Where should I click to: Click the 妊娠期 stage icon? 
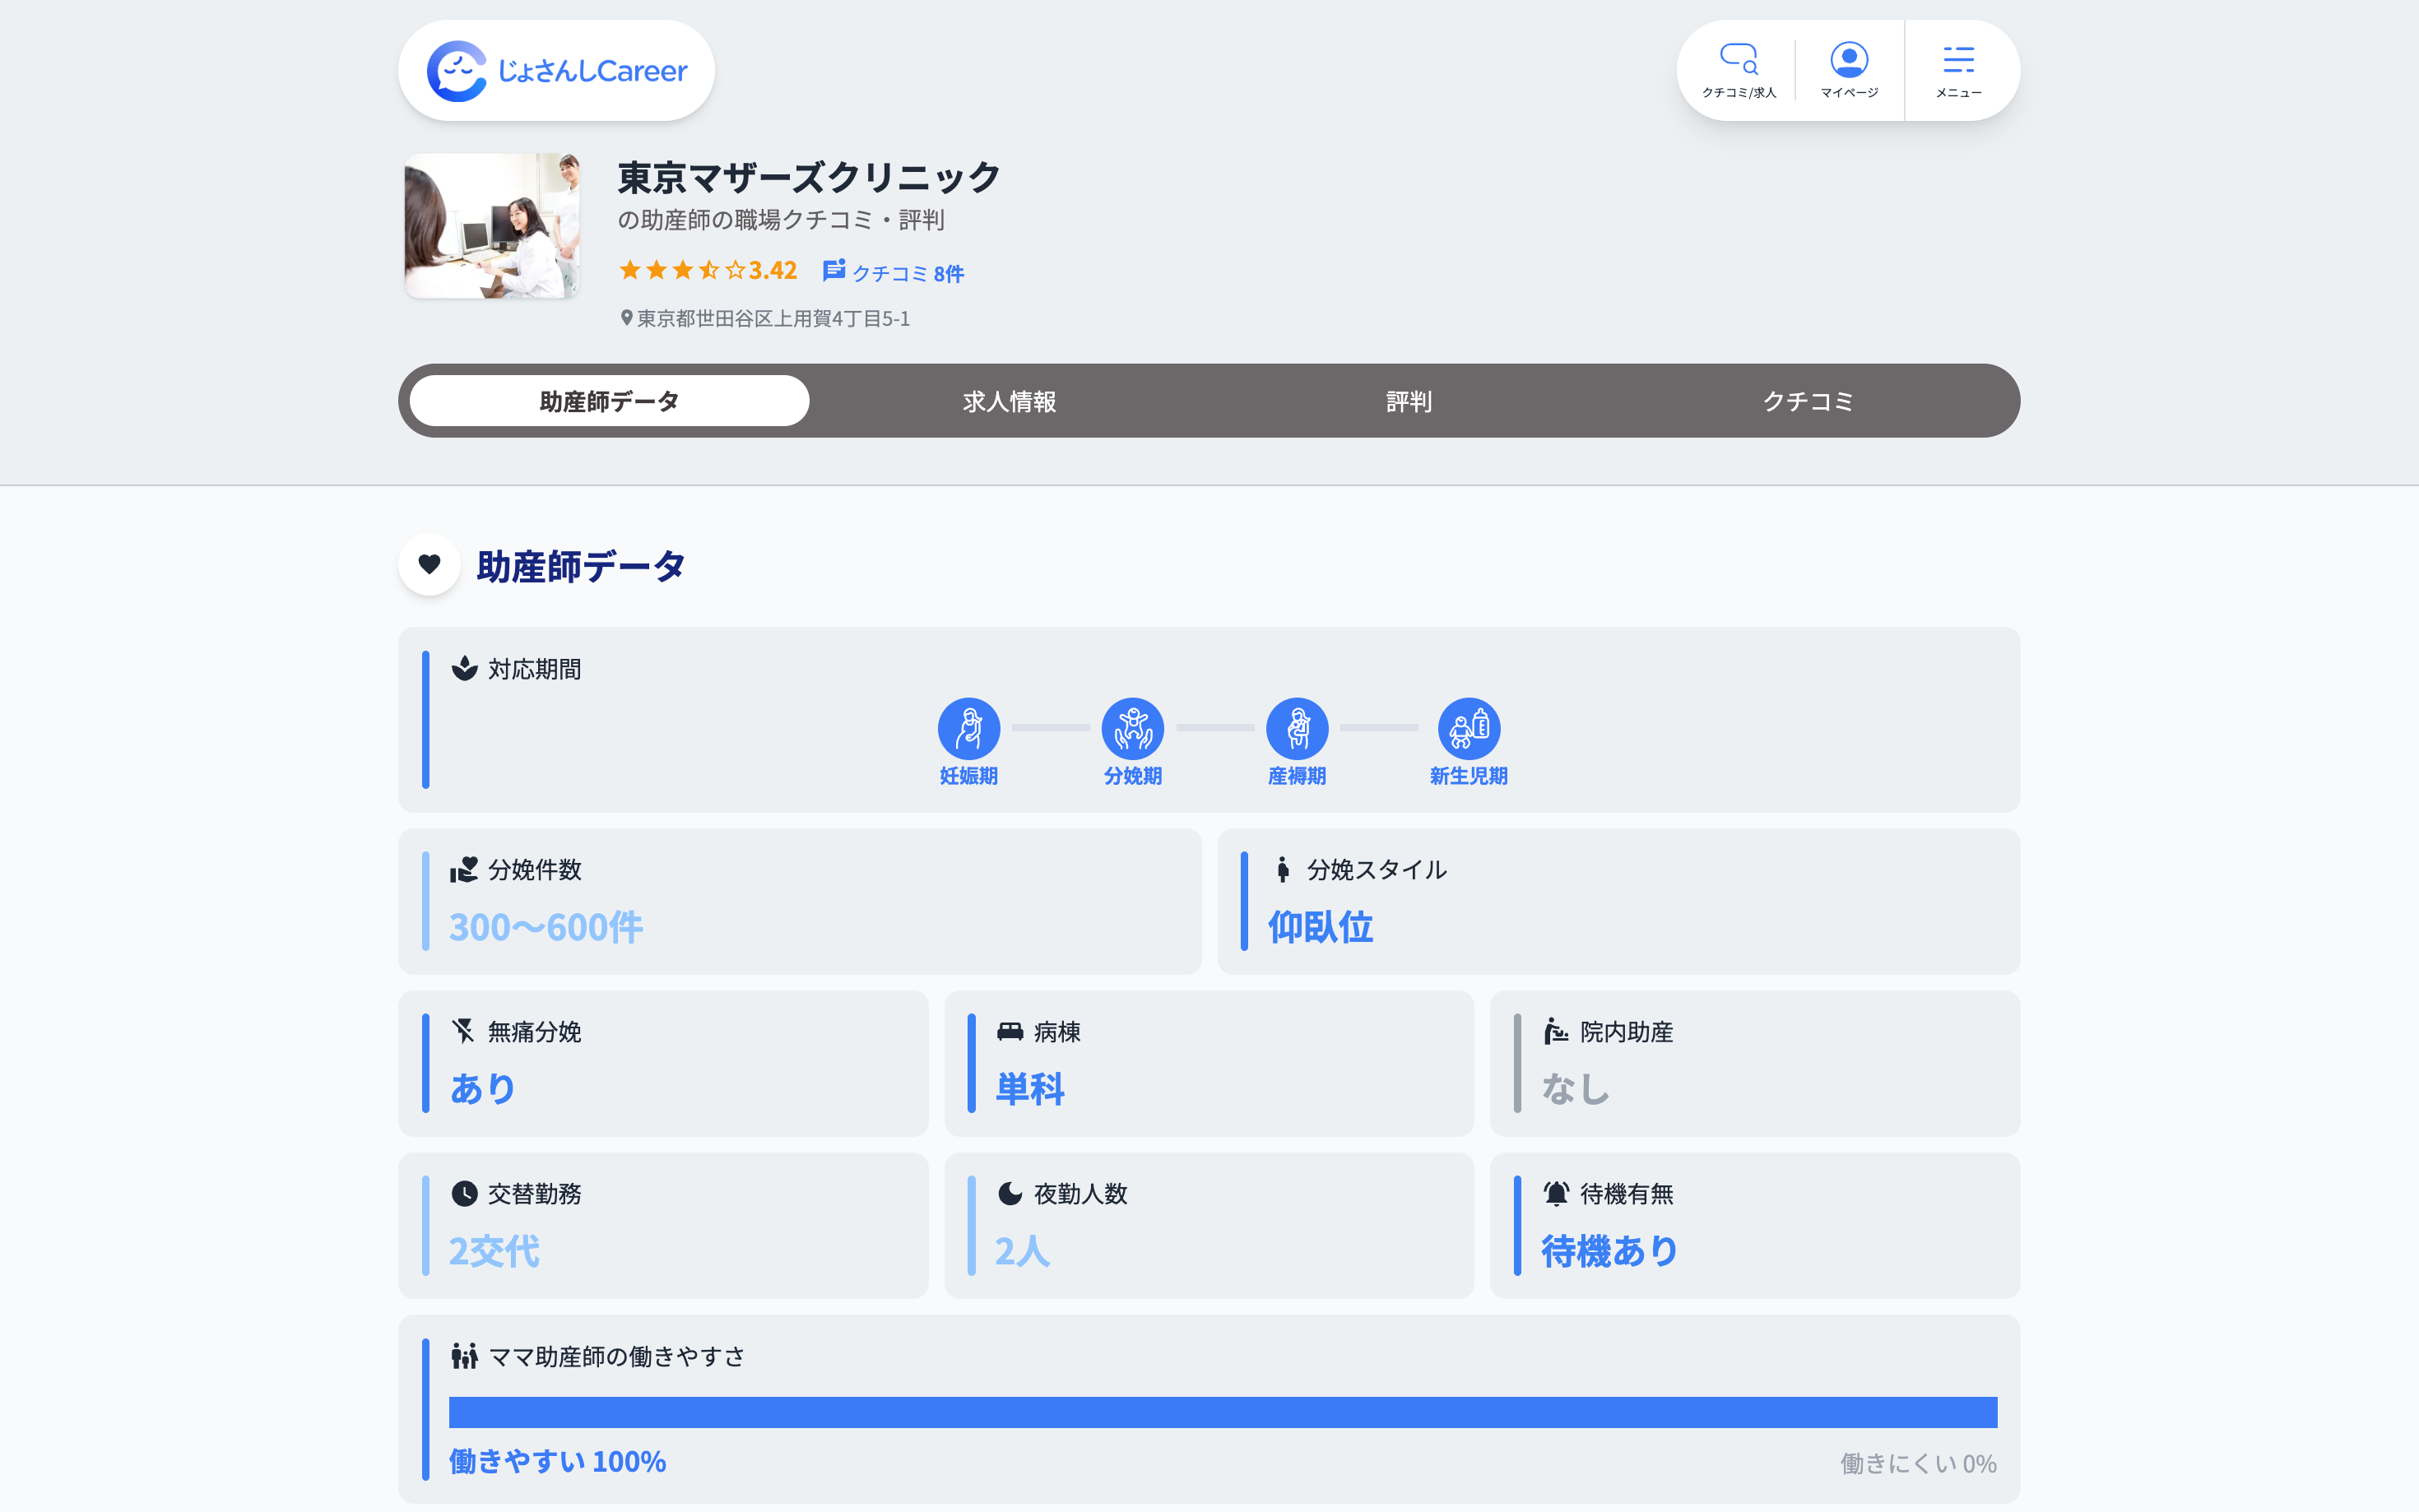click(x=968, y=728)
